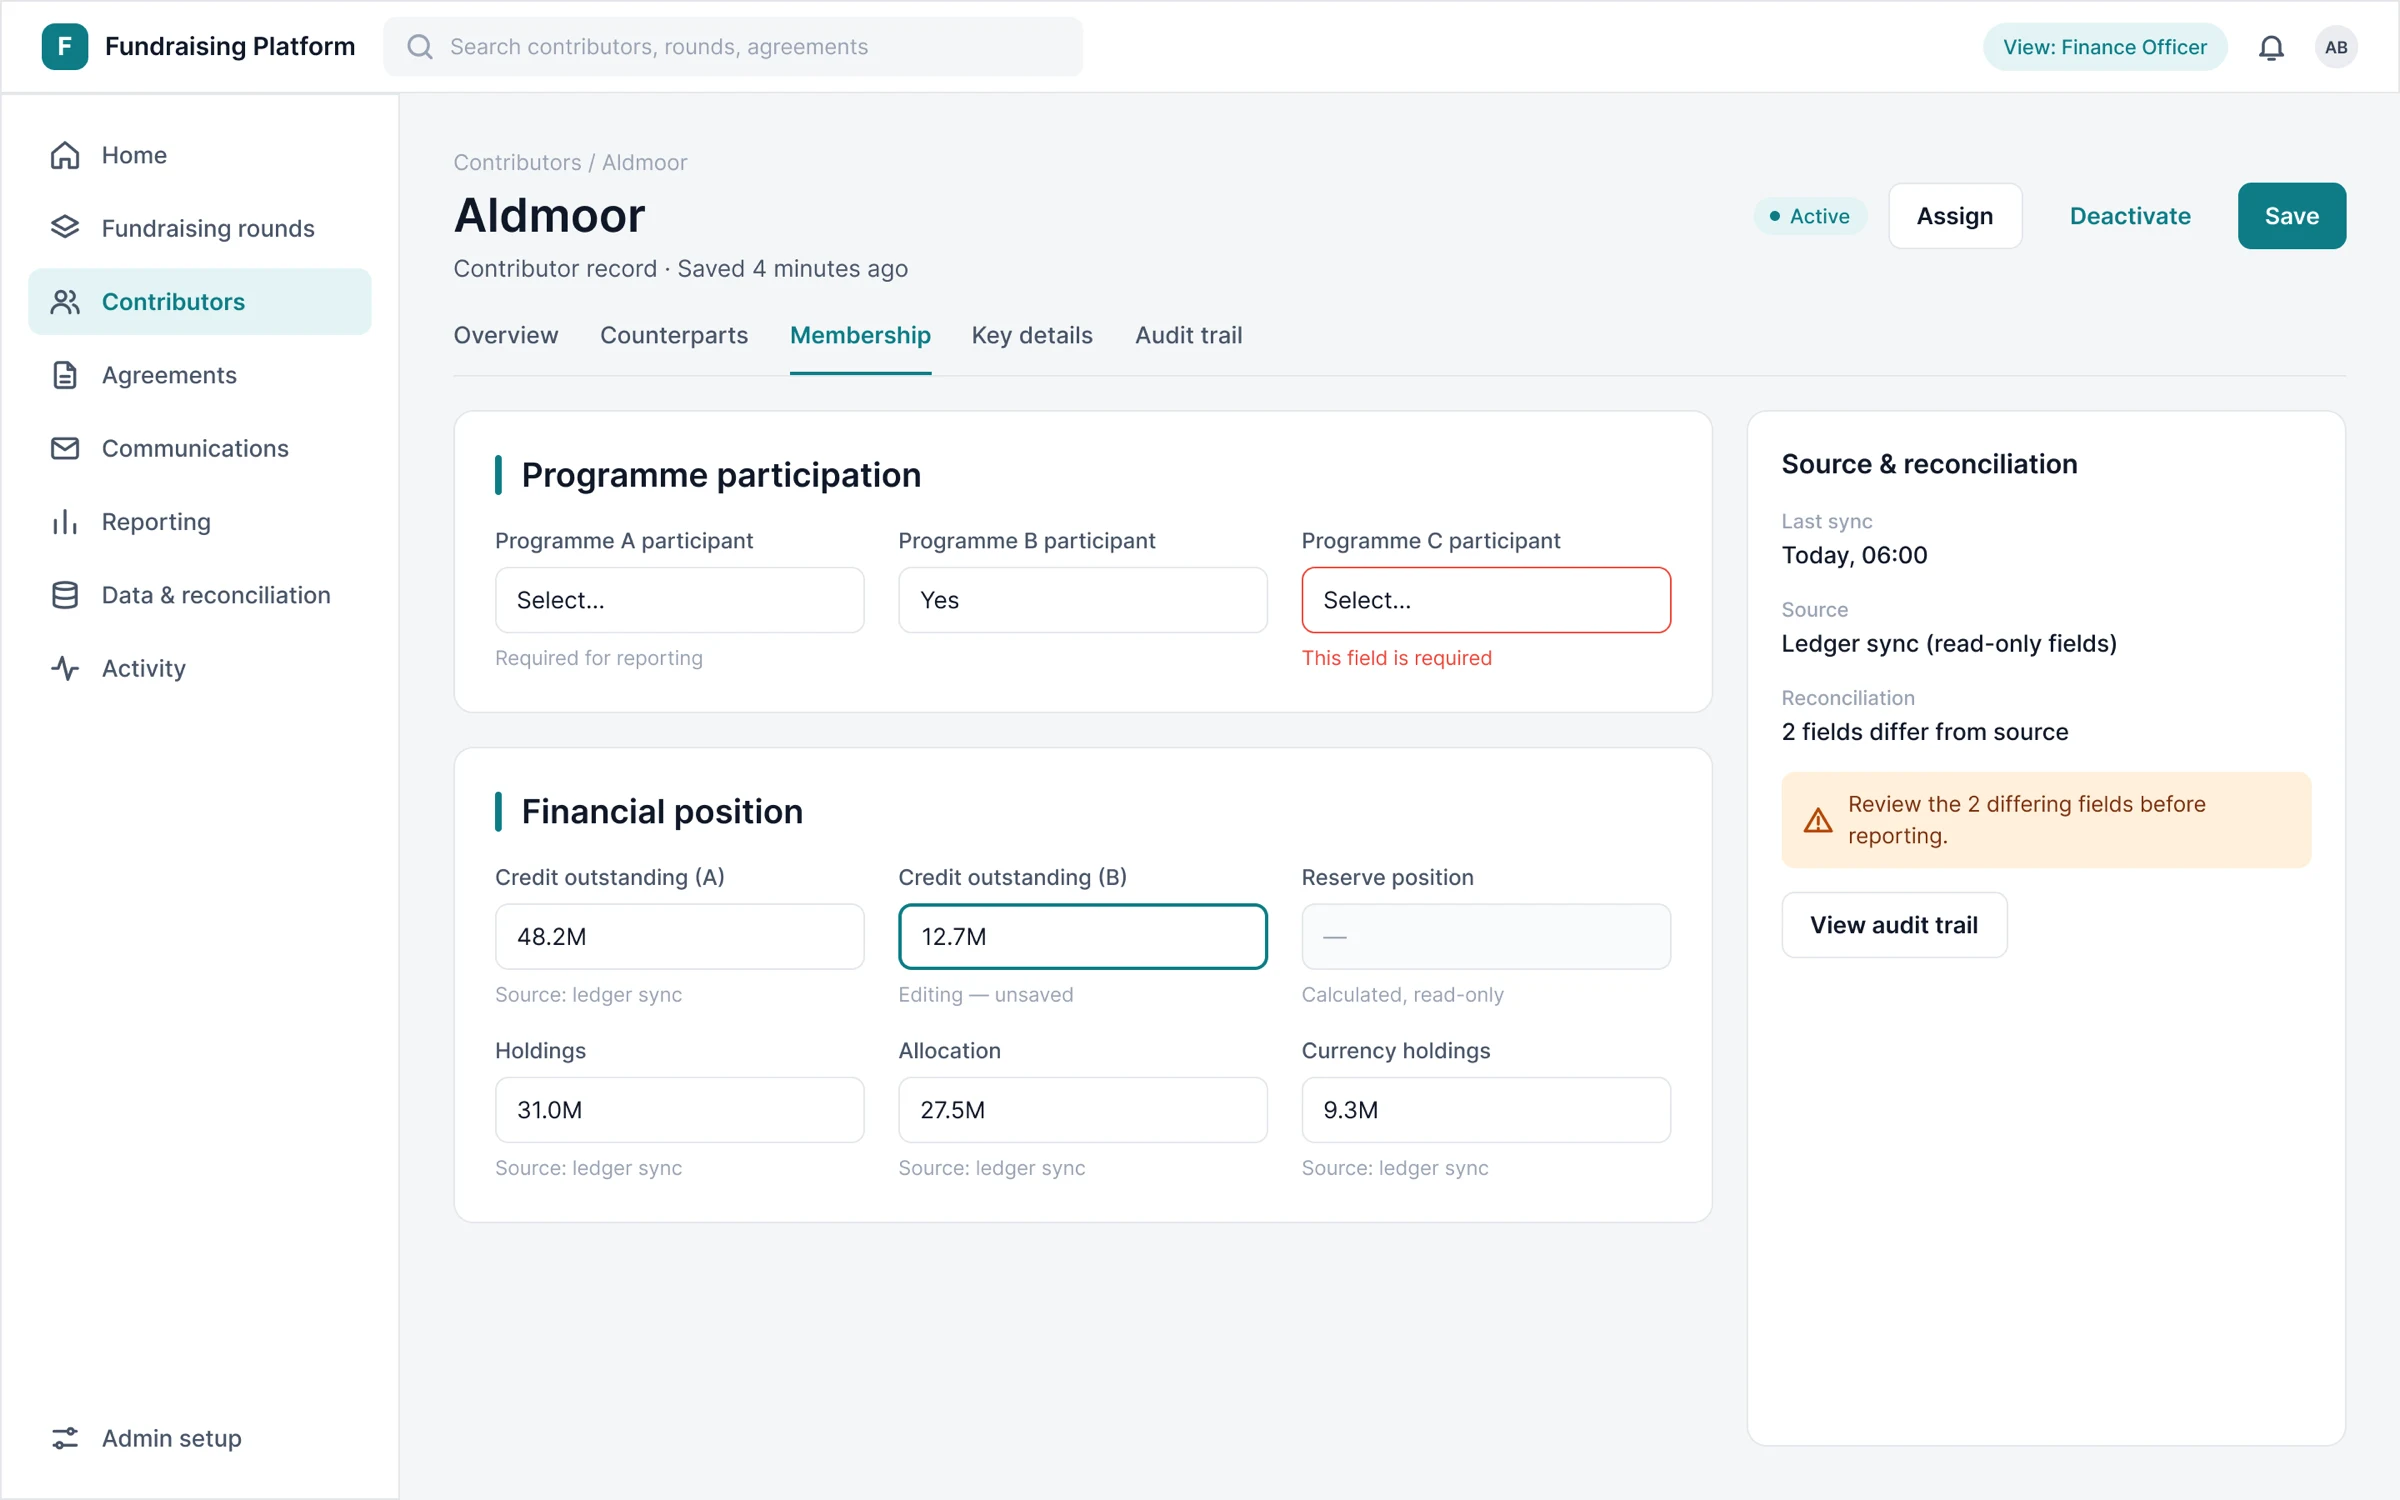Screen dimensions: 2400x1500
Task: Click the View audit trail button
Action: tap(1894, 925)
